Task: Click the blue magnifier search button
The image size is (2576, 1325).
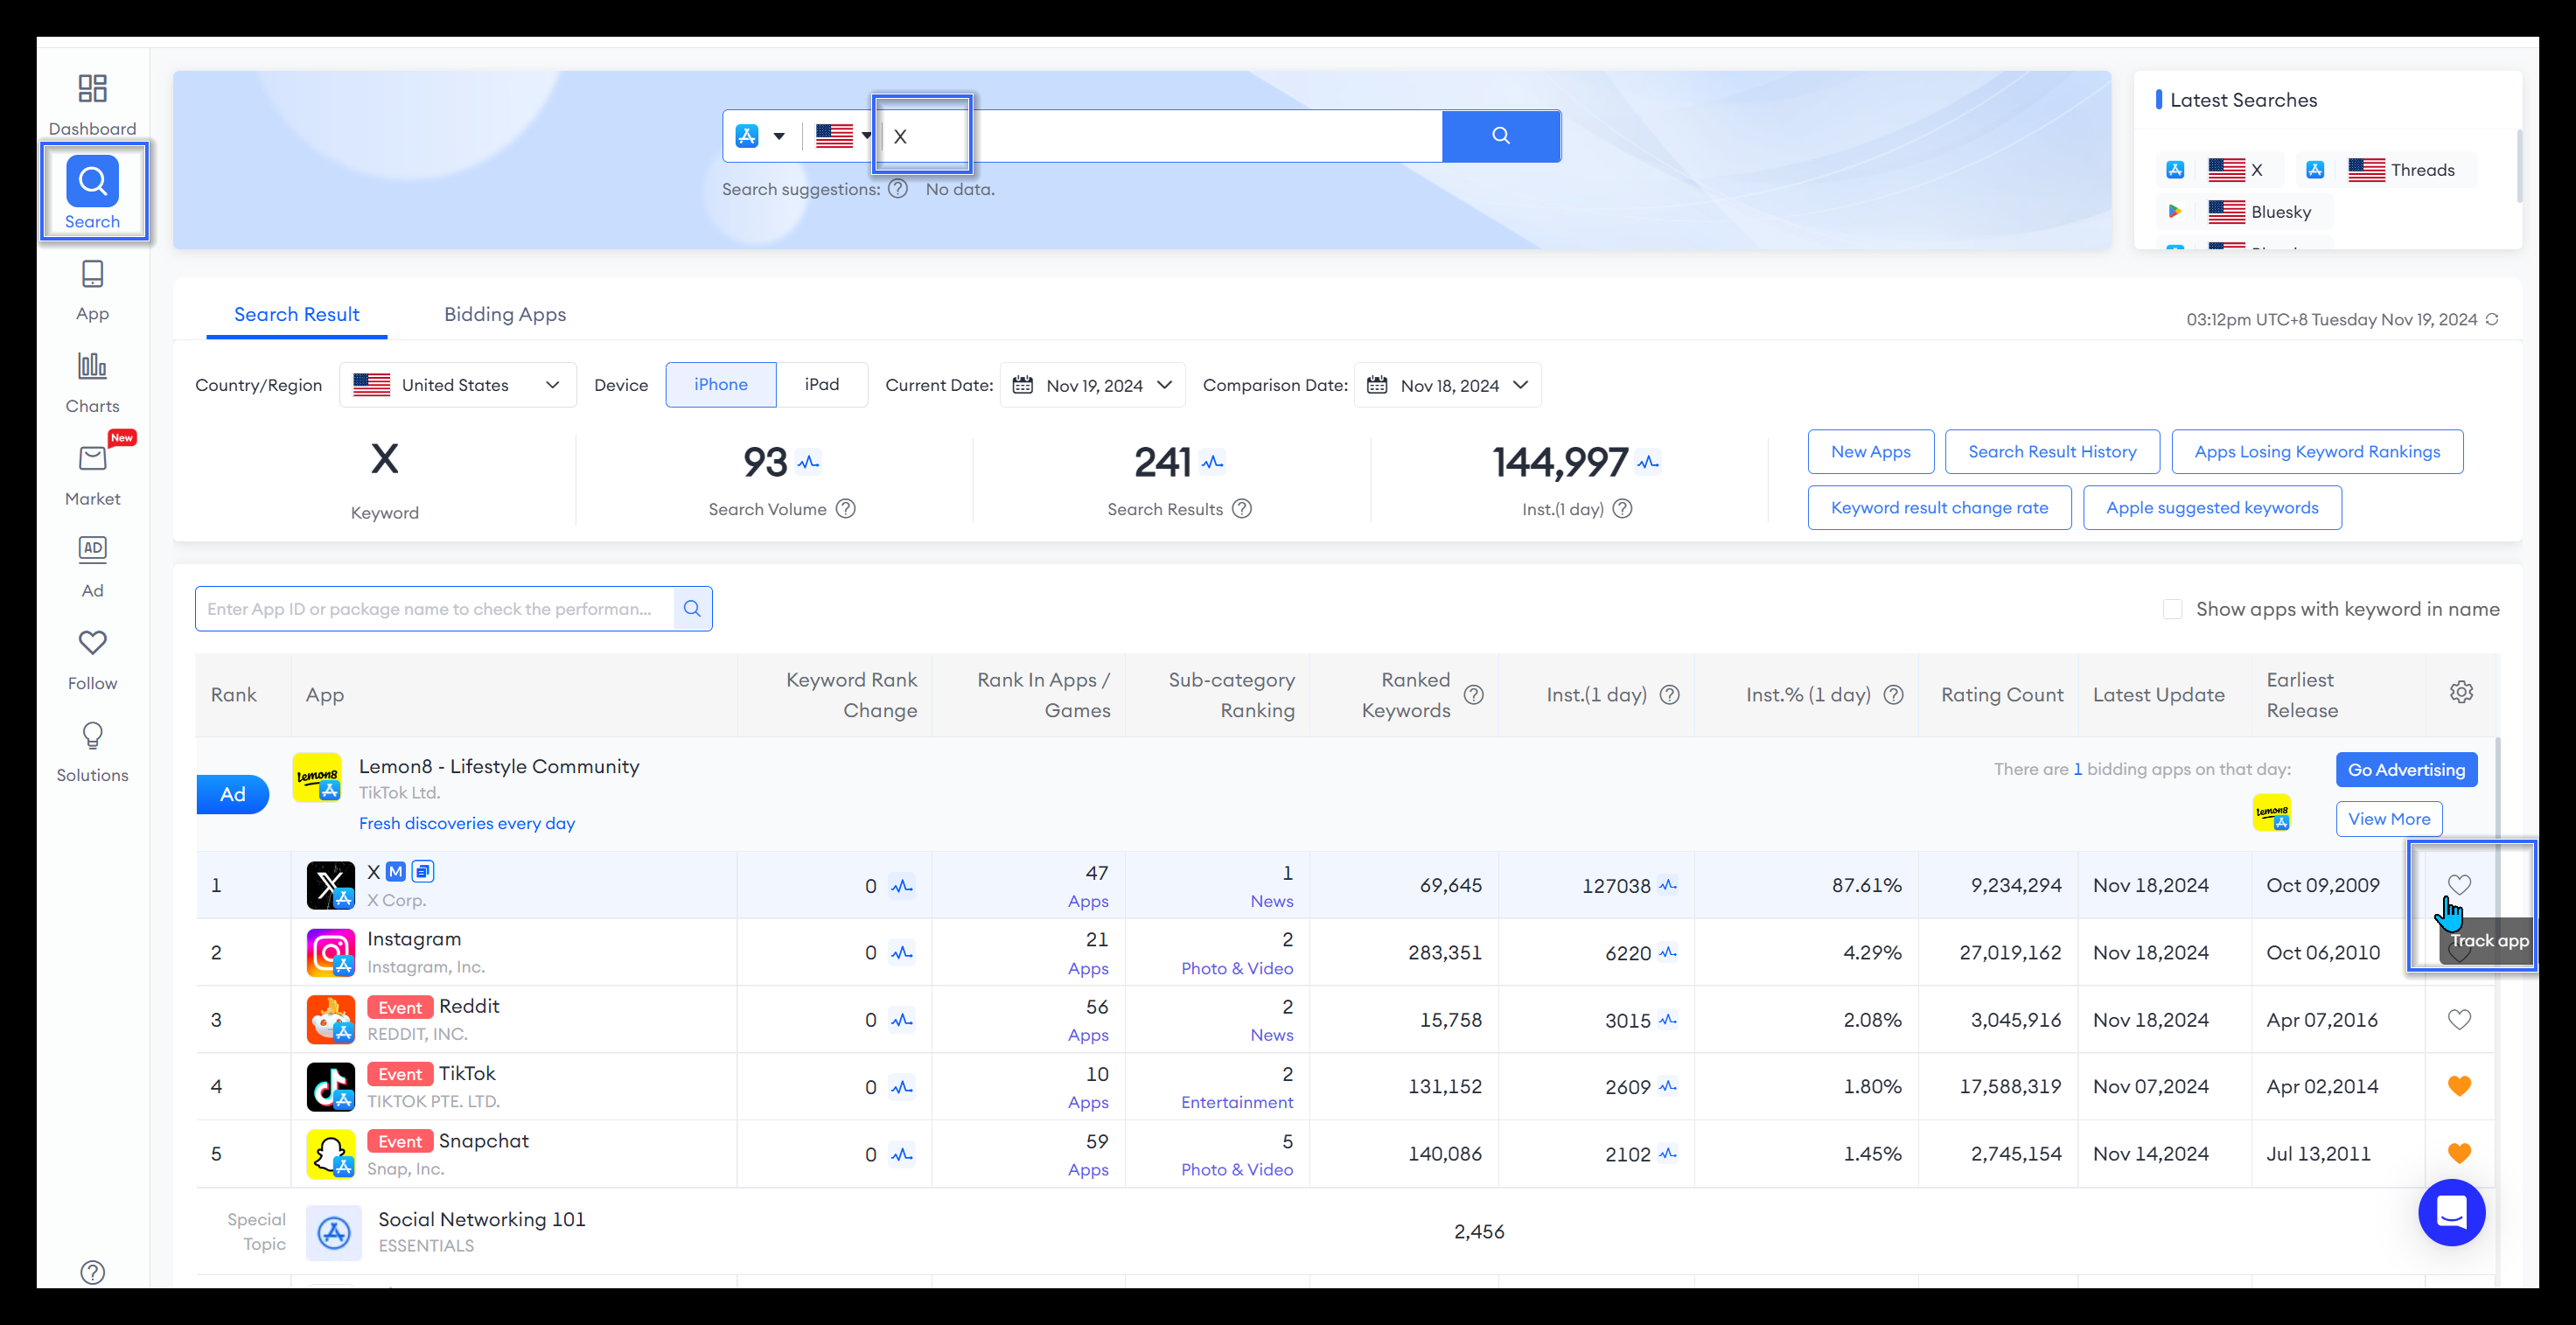Action: 1500,136
